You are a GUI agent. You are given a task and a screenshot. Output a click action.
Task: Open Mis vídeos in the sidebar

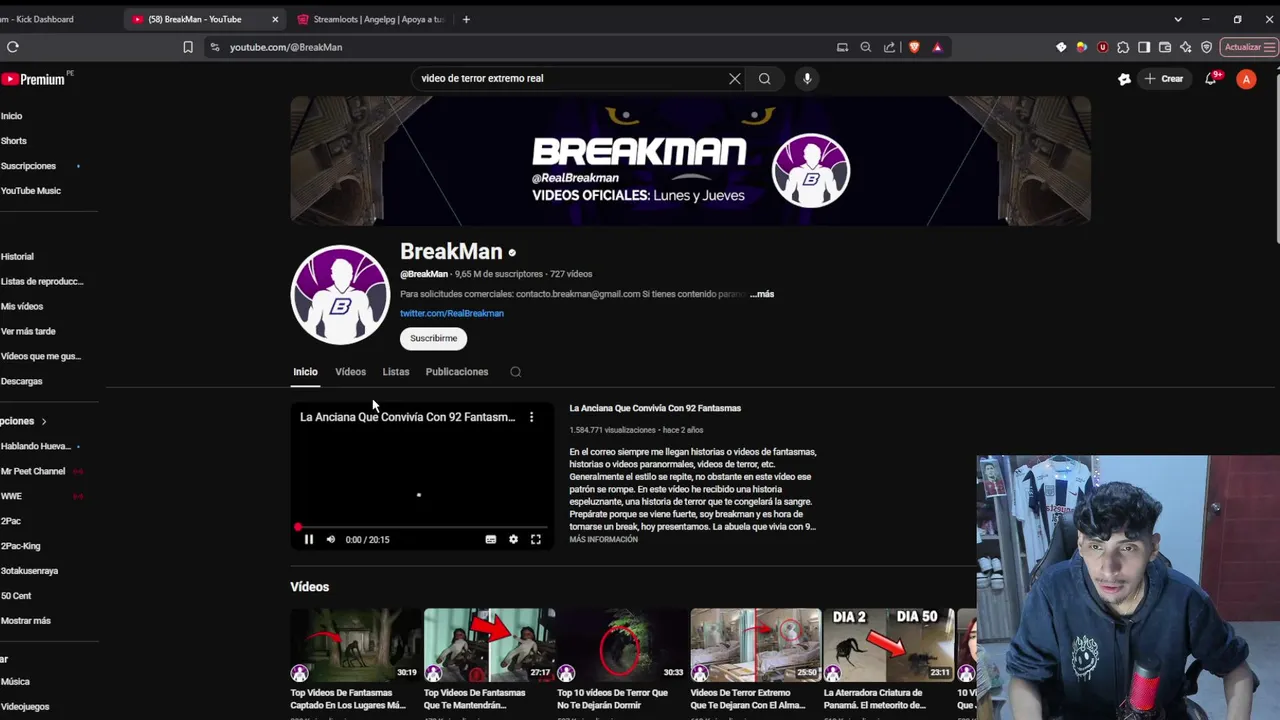[22, 307]
